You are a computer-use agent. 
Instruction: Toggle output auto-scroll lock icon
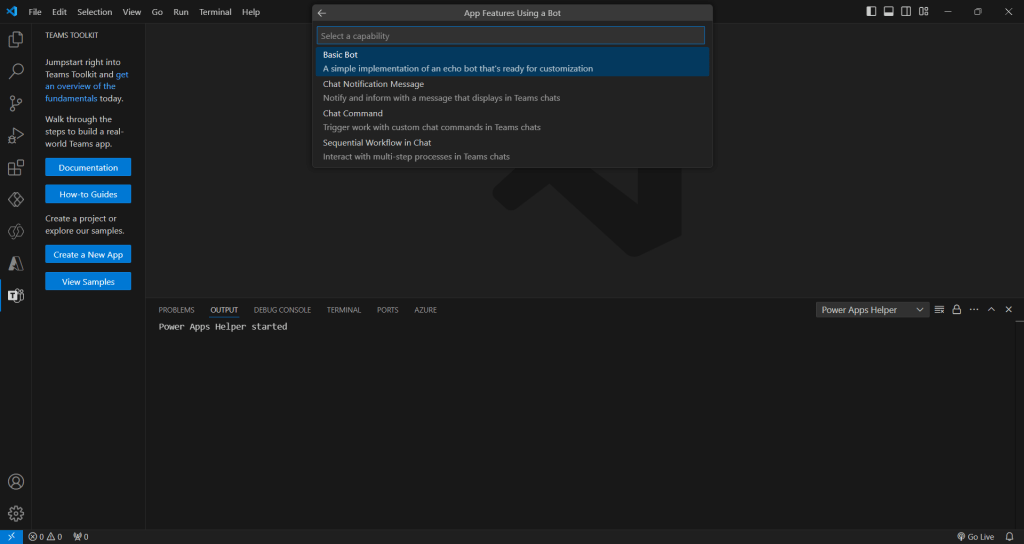point(957,310)
